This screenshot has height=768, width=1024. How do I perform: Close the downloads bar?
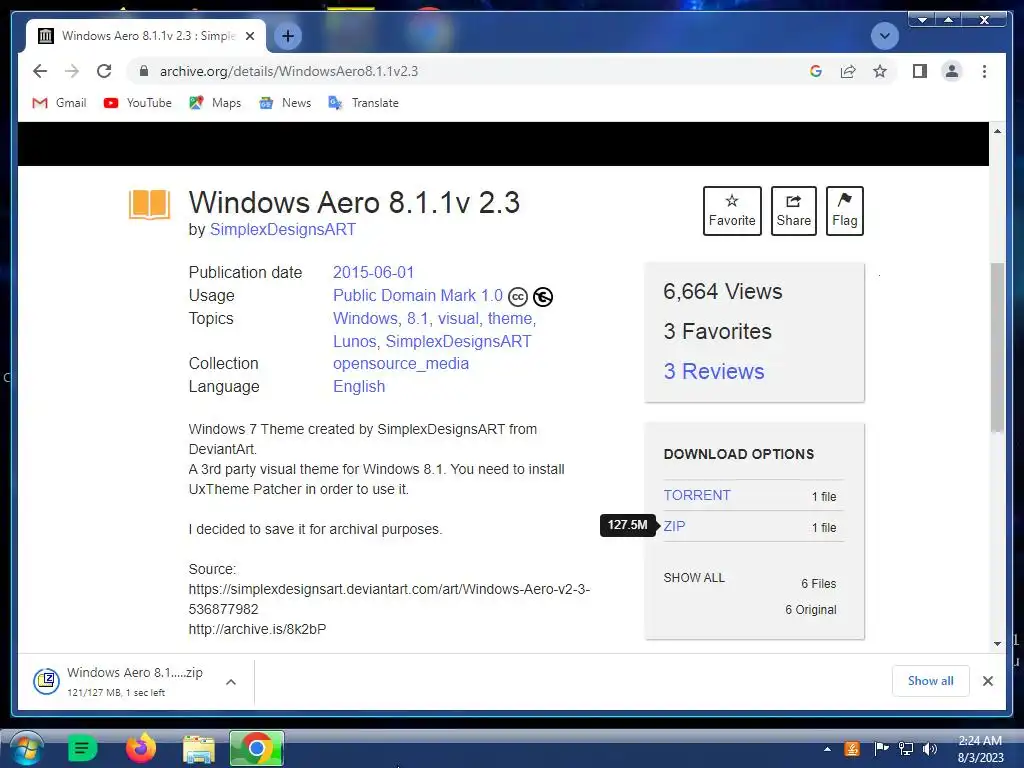pos(988,681)
